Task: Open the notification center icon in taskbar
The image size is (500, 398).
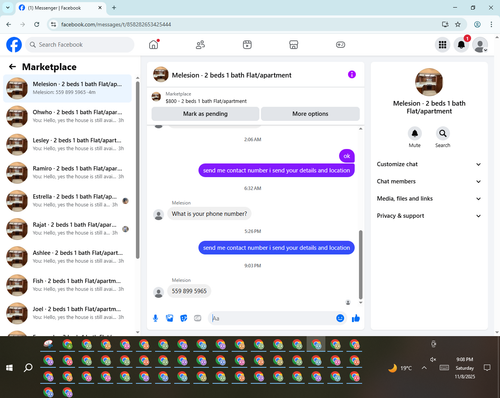Action: (487, 368)
